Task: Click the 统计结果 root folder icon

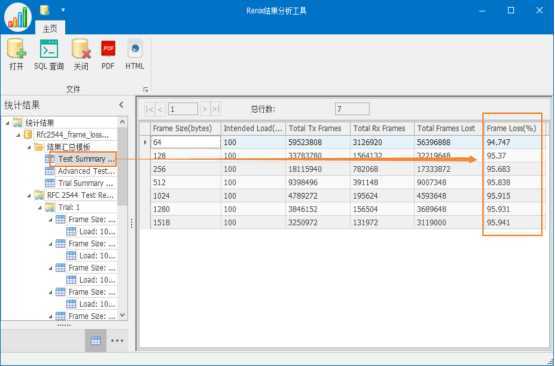Action: point(17,123)
